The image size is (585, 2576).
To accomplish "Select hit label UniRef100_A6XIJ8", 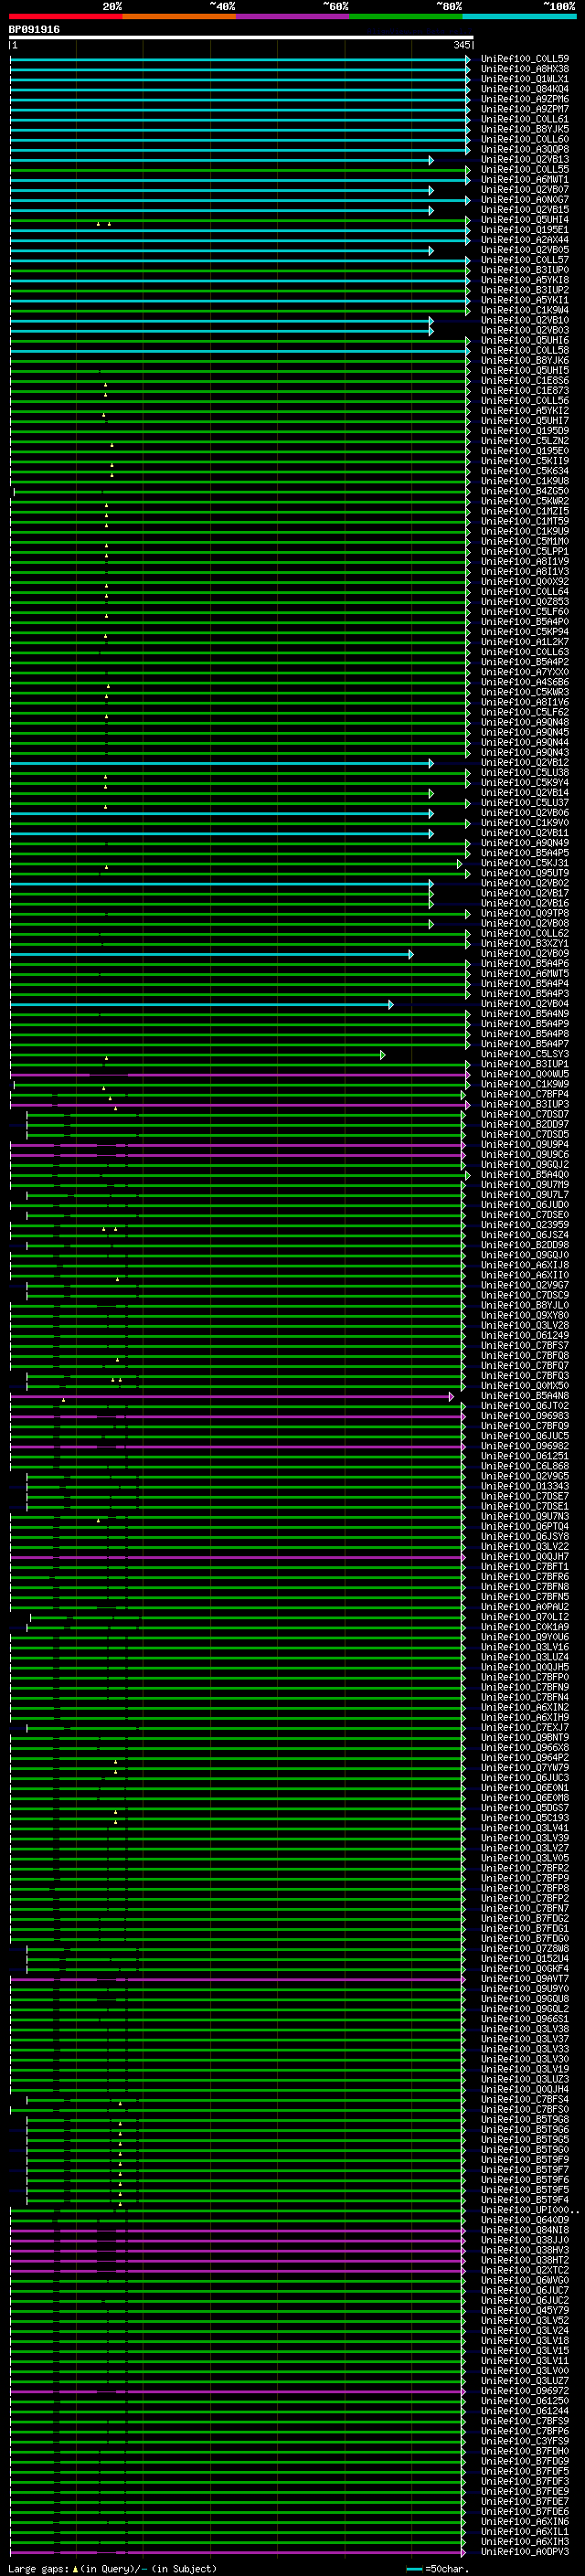I will [525, 1265].
